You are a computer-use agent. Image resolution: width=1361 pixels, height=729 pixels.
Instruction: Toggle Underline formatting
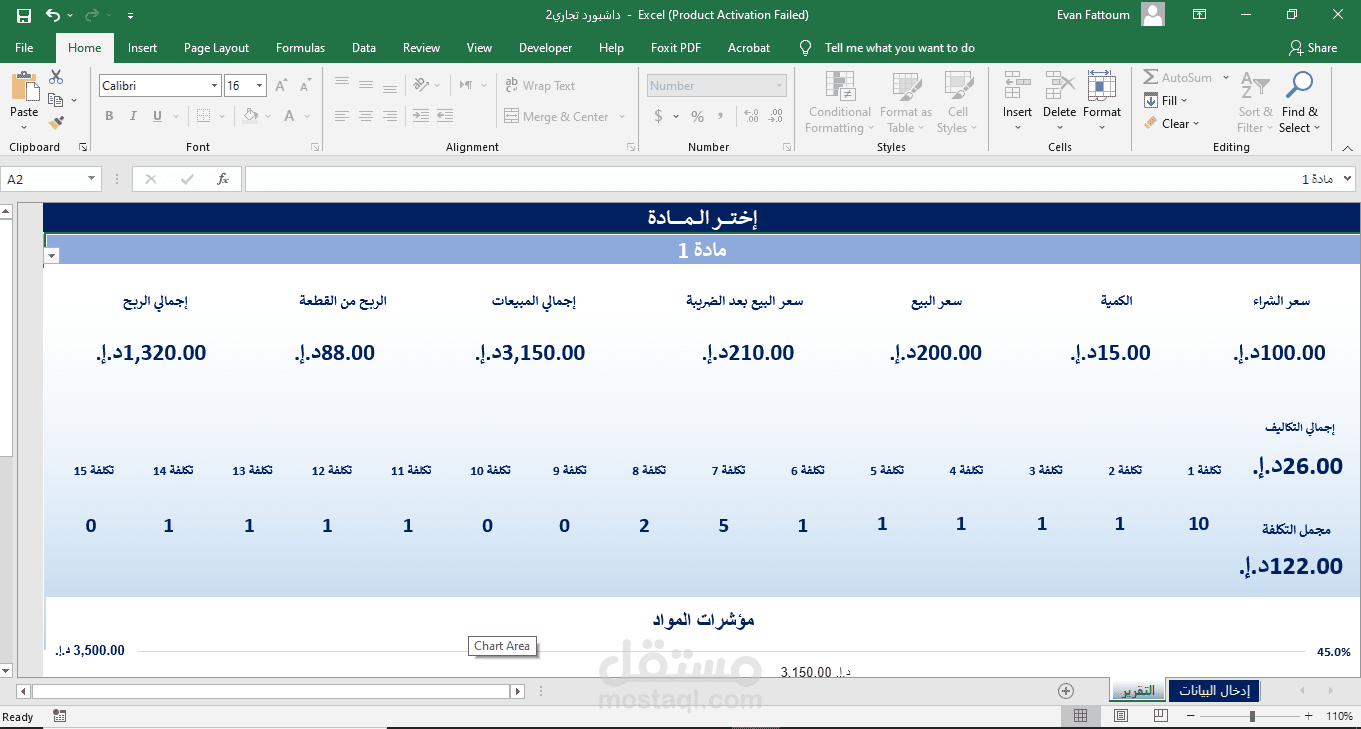[x=157, y=117]
